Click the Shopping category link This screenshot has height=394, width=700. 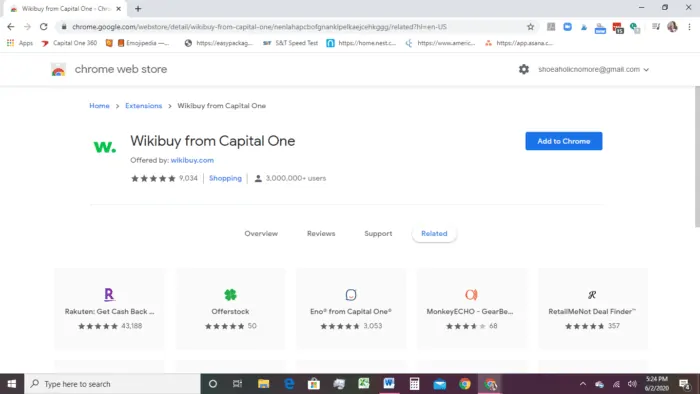225,178
